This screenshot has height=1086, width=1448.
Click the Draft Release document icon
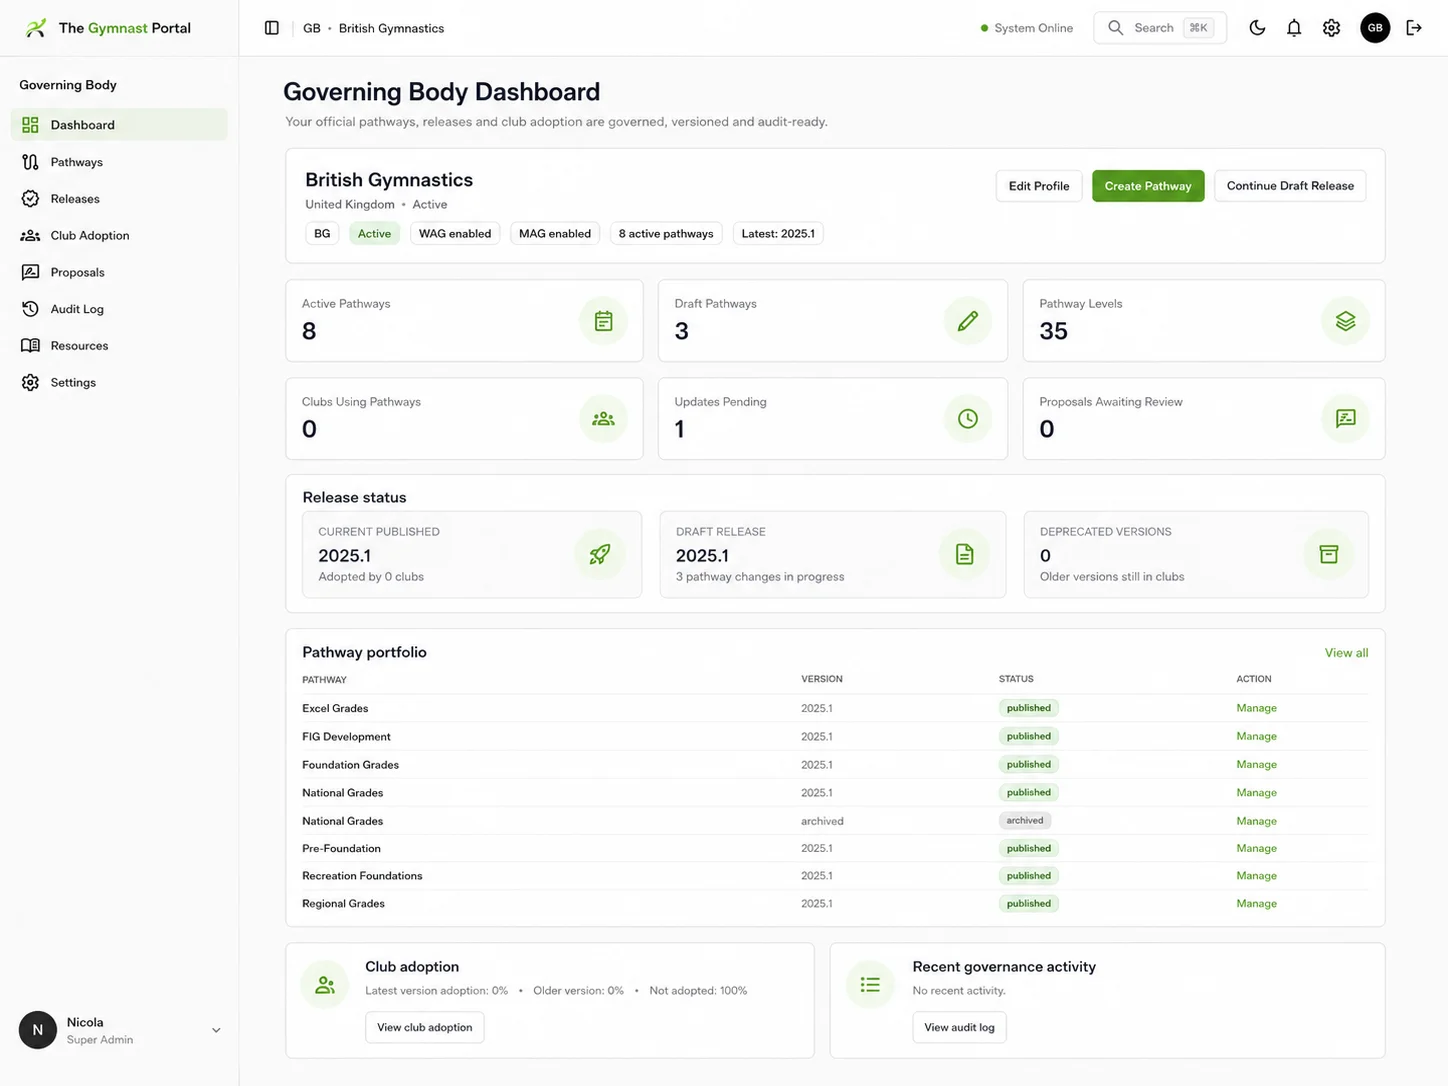pos(964,554)
